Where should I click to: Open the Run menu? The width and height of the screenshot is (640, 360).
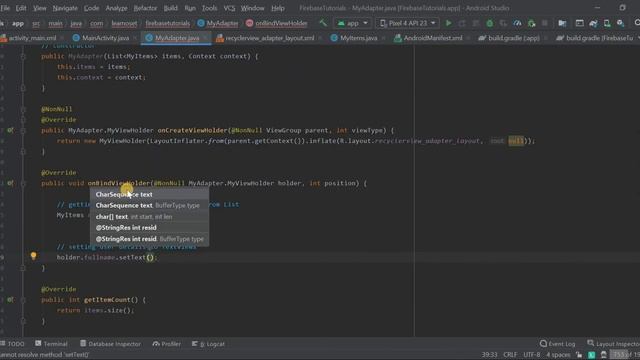pyautogui.click(x=190, y=8)
